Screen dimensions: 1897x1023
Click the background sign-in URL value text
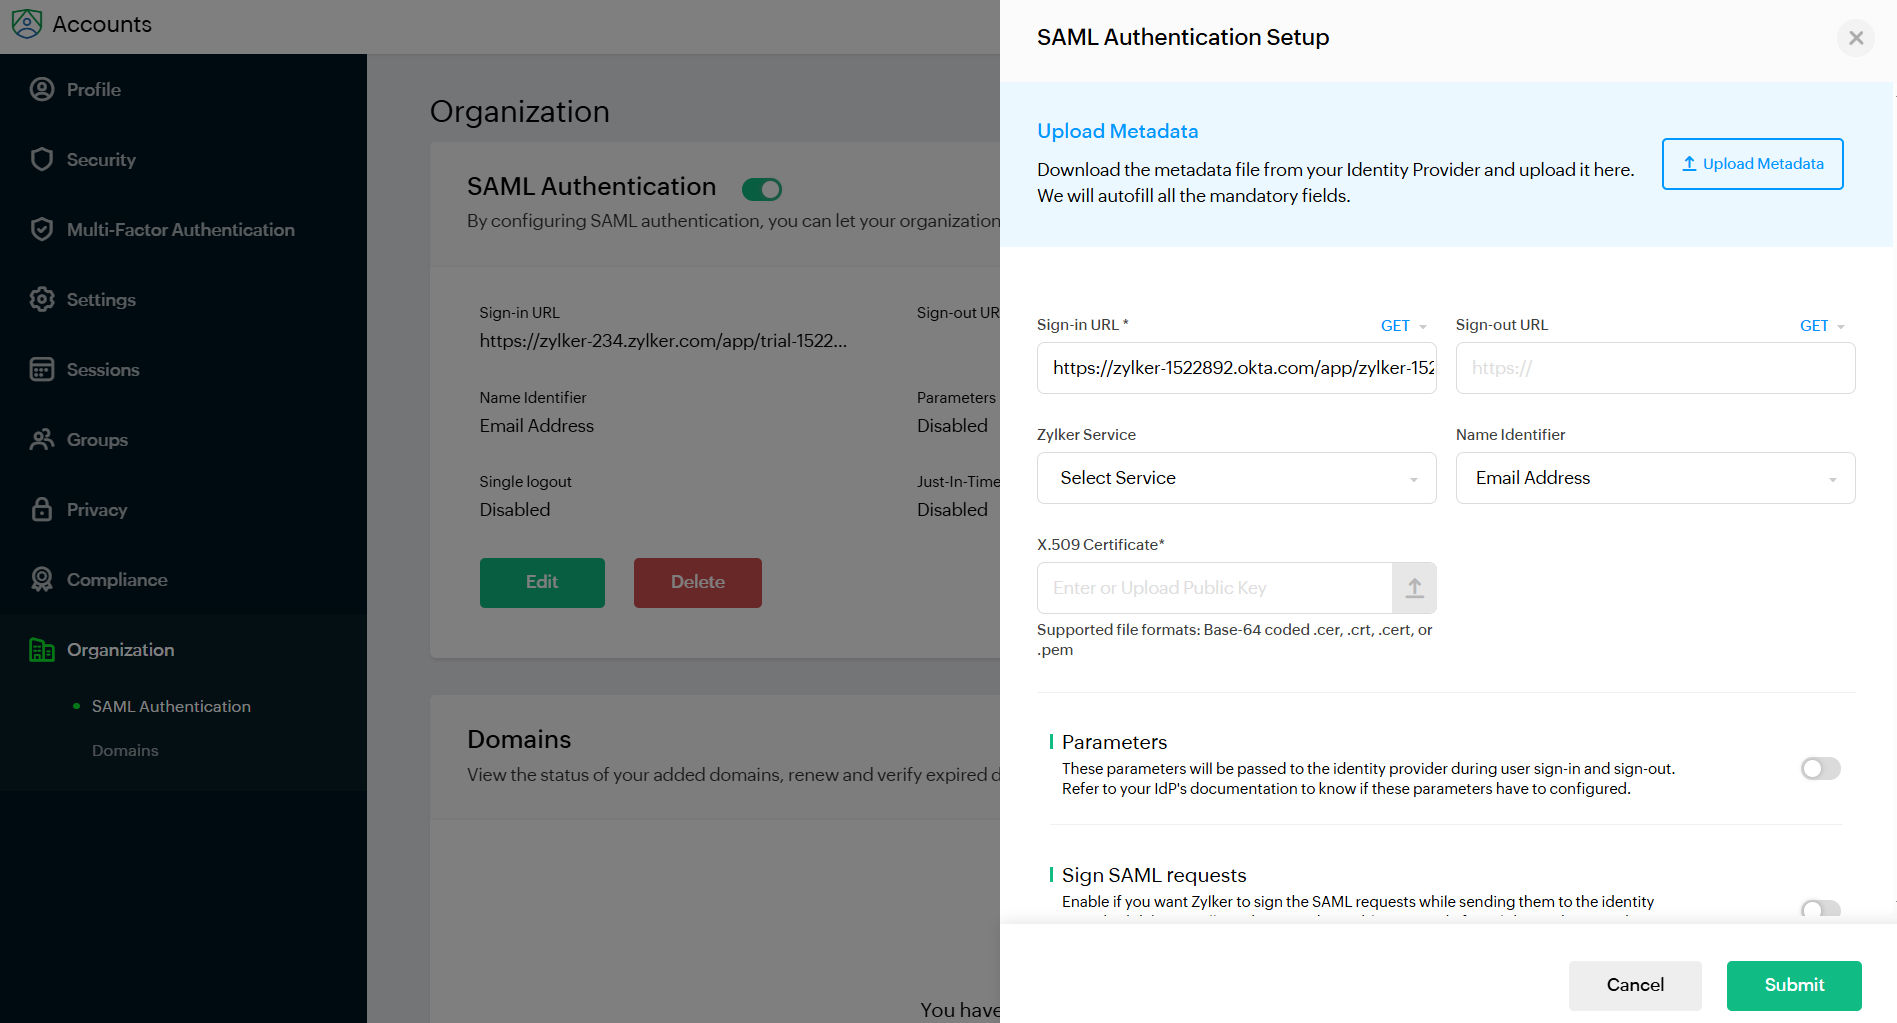click(x=663, y=341)
